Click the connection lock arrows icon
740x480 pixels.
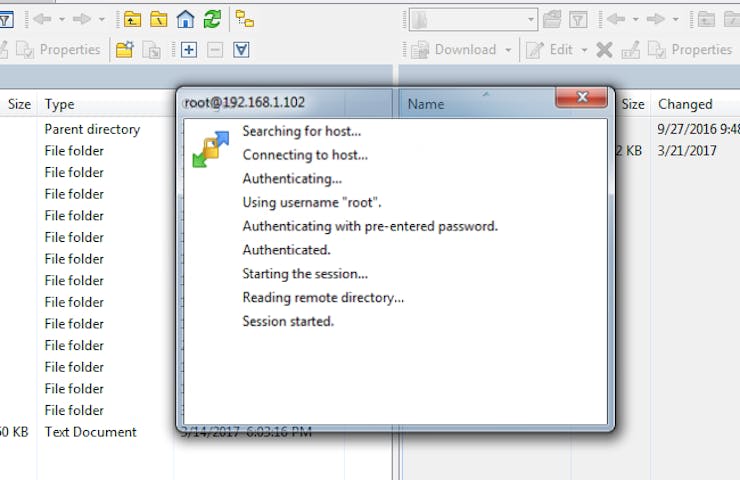(210, 149)
